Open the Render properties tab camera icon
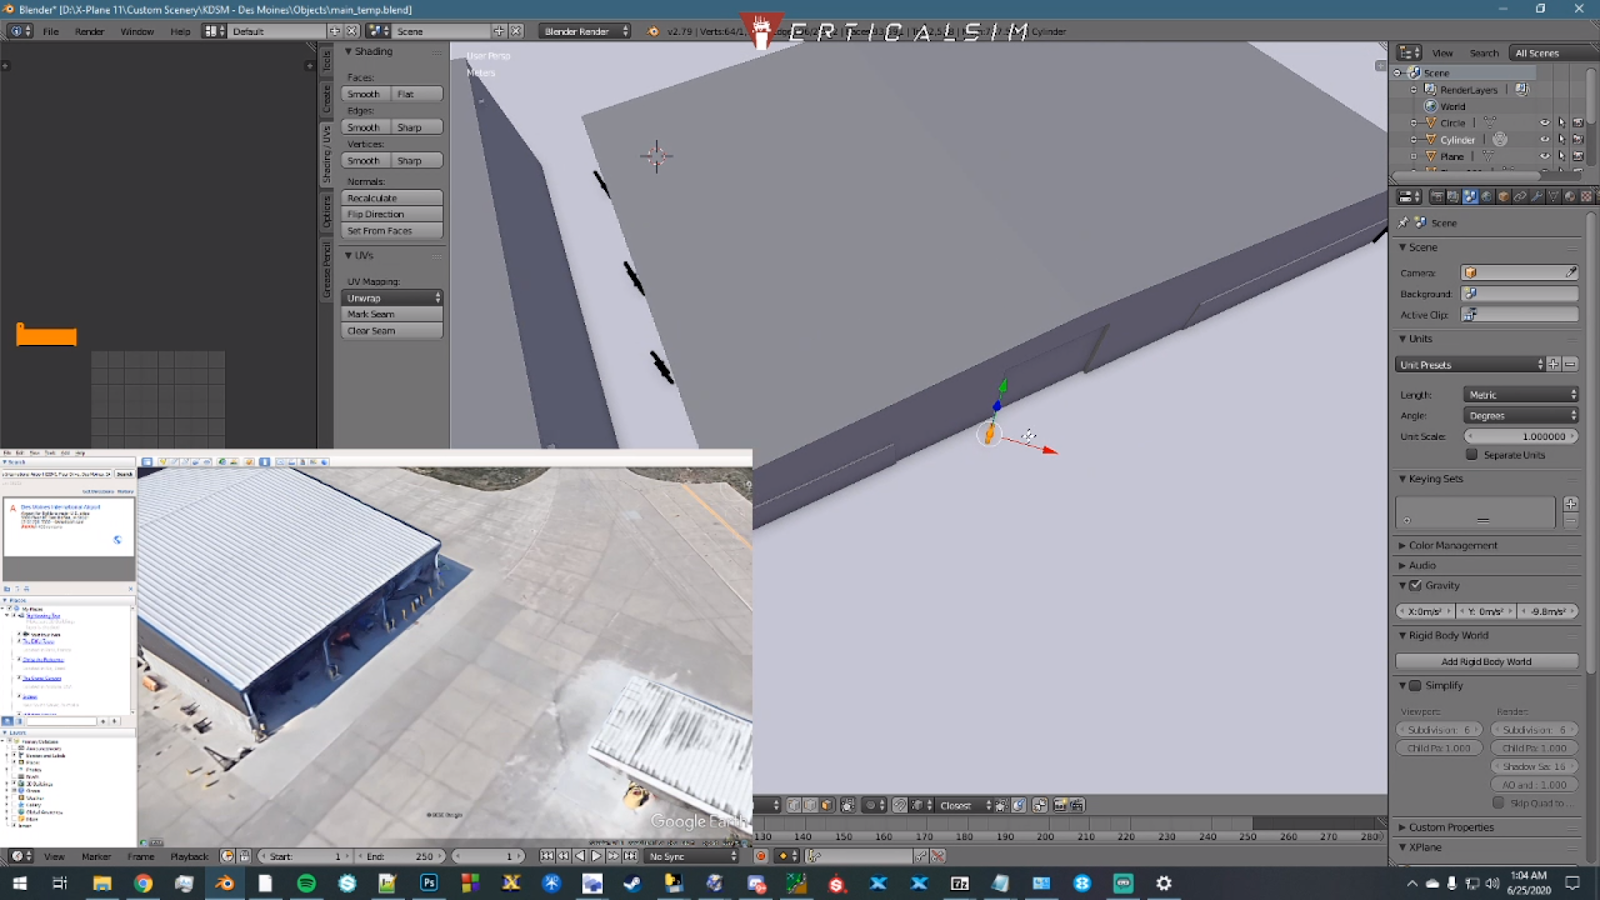 (1437, 197)
